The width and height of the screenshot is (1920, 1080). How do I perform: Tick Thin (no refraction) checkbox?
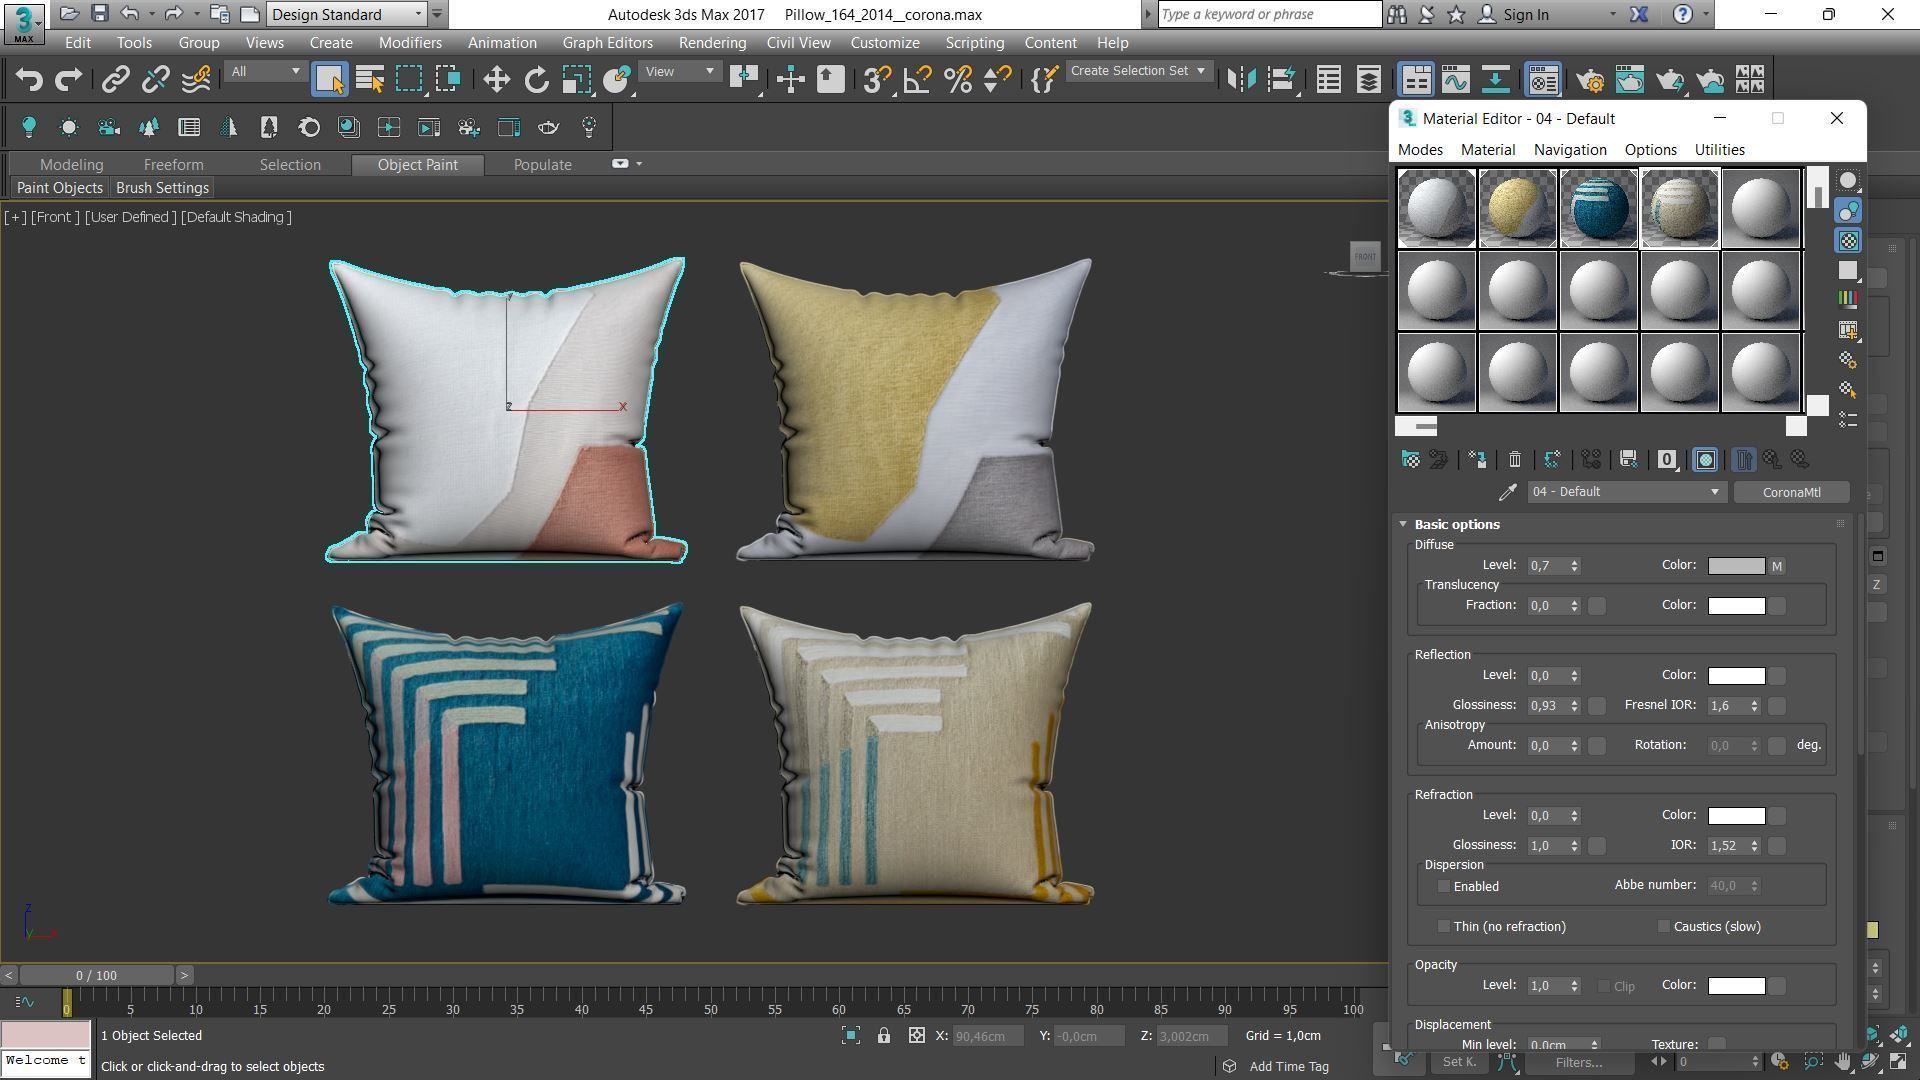(1443, 927)
